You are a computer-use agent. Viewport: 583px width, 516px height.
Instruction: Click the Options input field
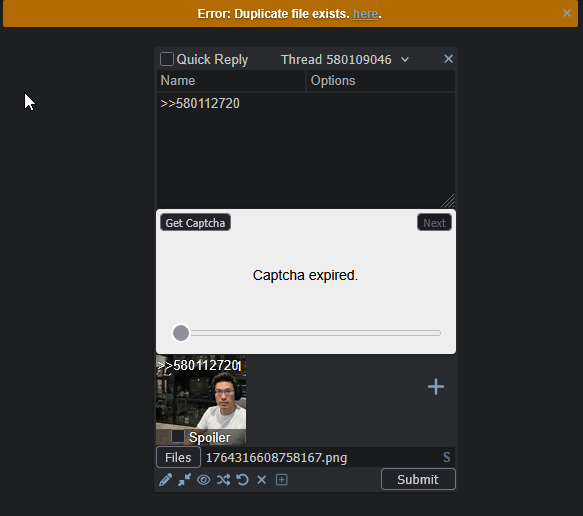381,81
